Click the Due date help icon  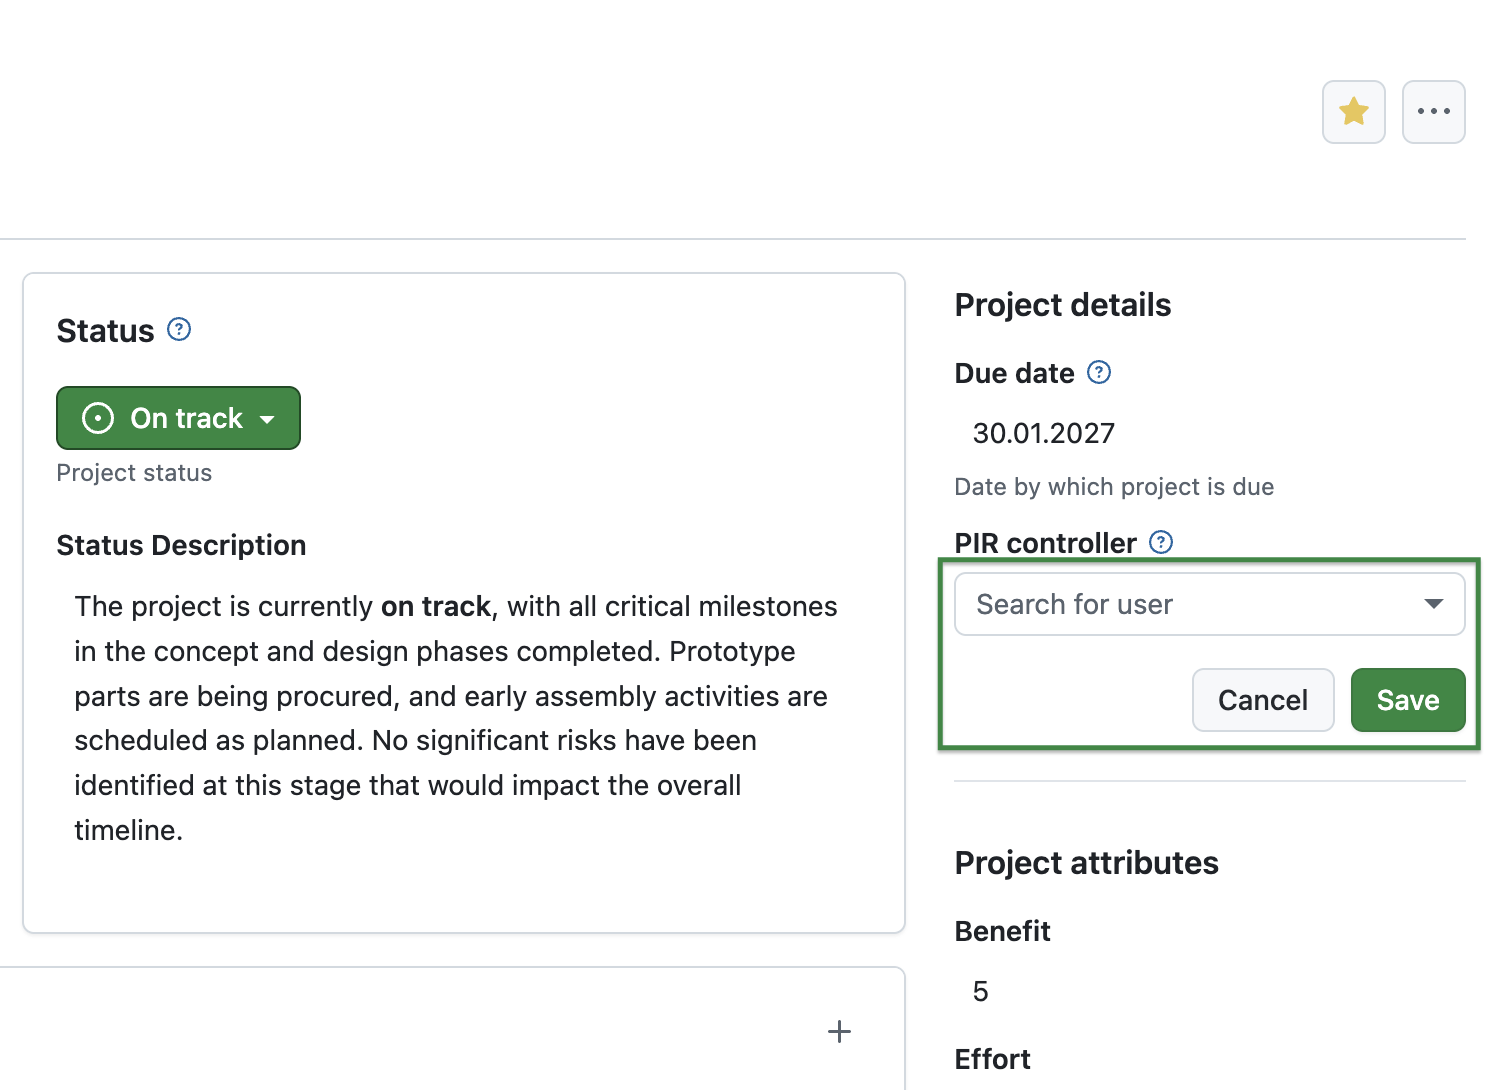coord(1099,372)
